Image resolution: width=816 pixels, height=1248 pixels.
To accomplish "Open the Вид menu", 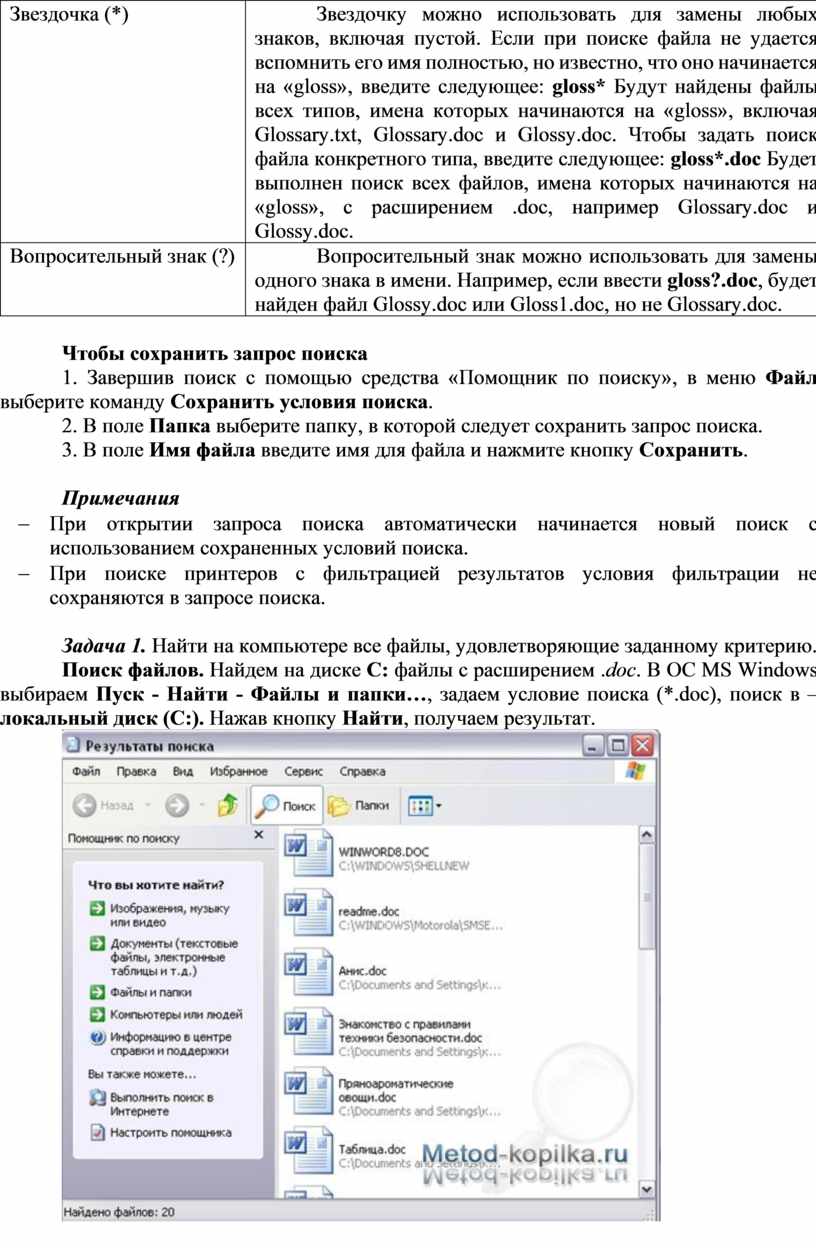I will click(x=183, y=771).
